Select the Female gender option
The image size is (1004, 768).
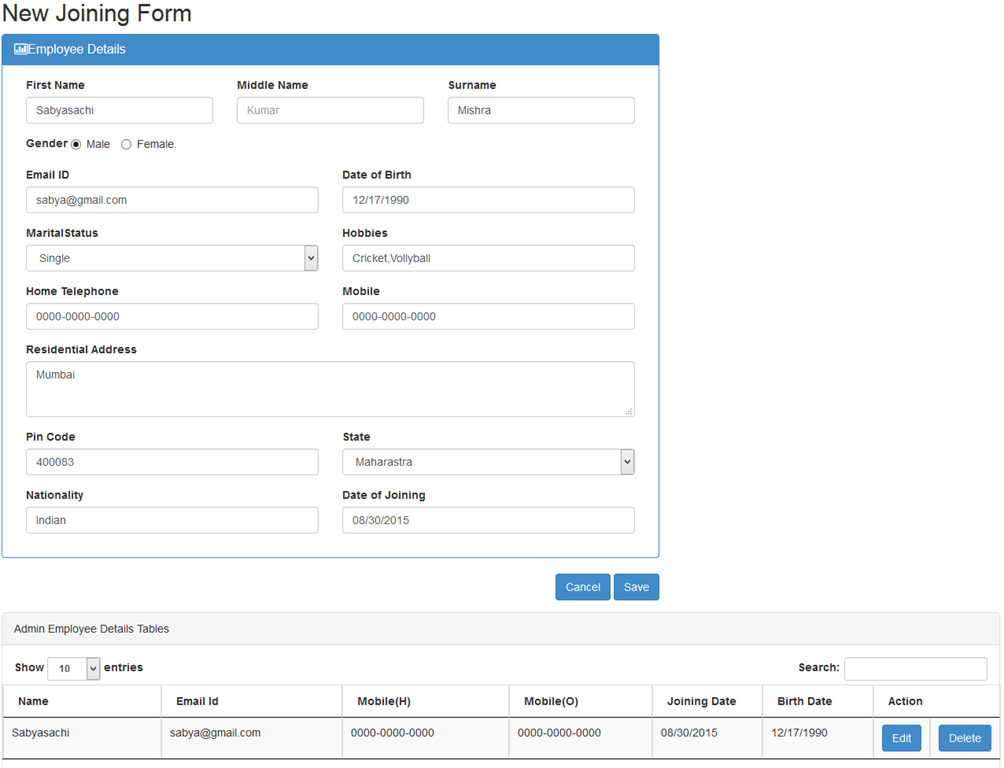point(126,145)
